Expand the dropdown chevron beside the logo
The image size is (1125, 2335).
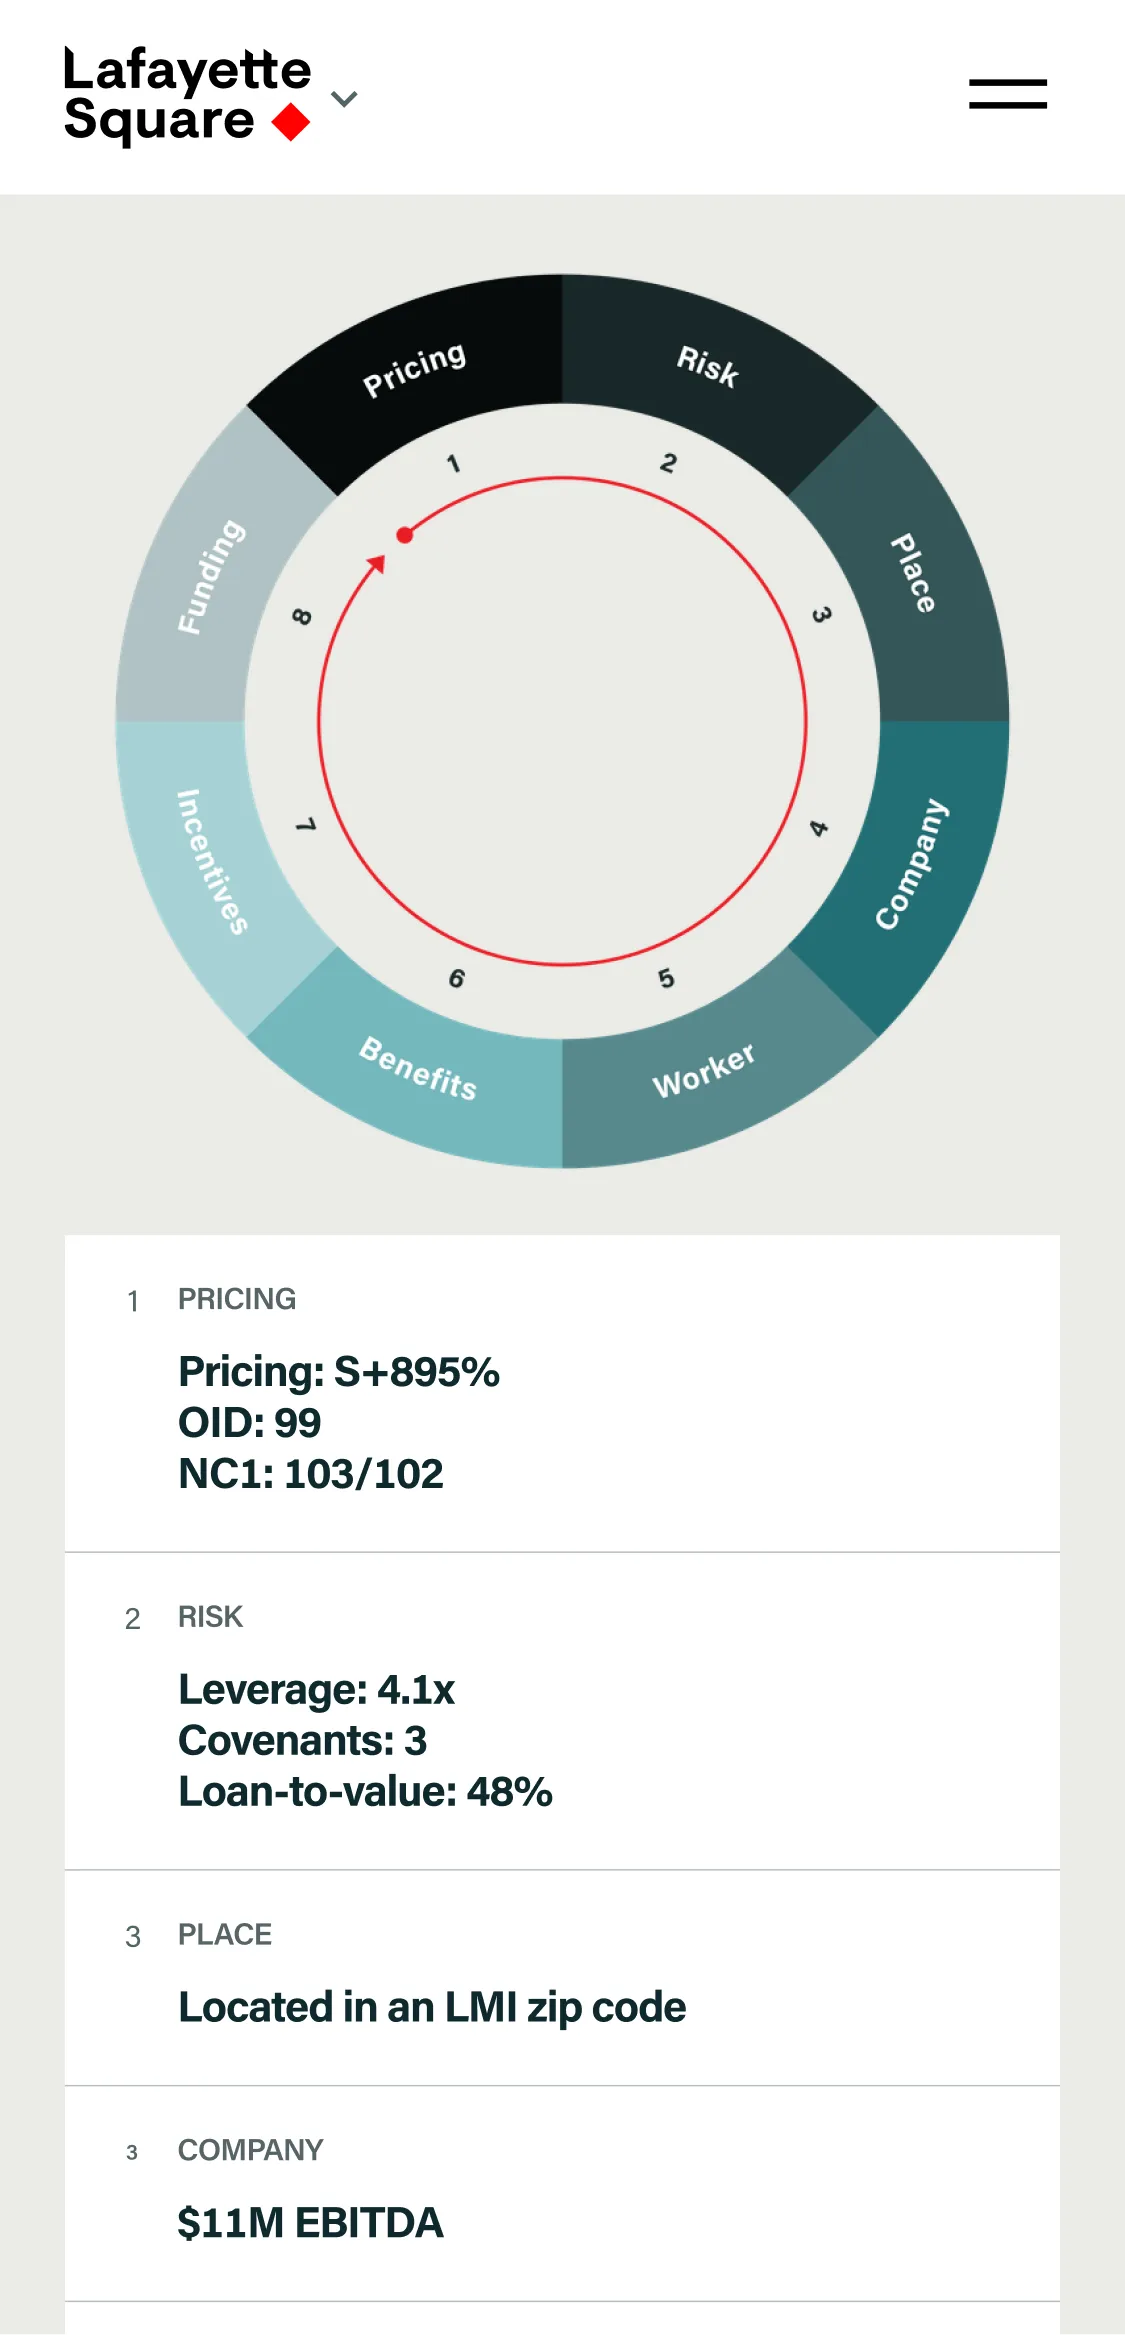click(344, 99)
